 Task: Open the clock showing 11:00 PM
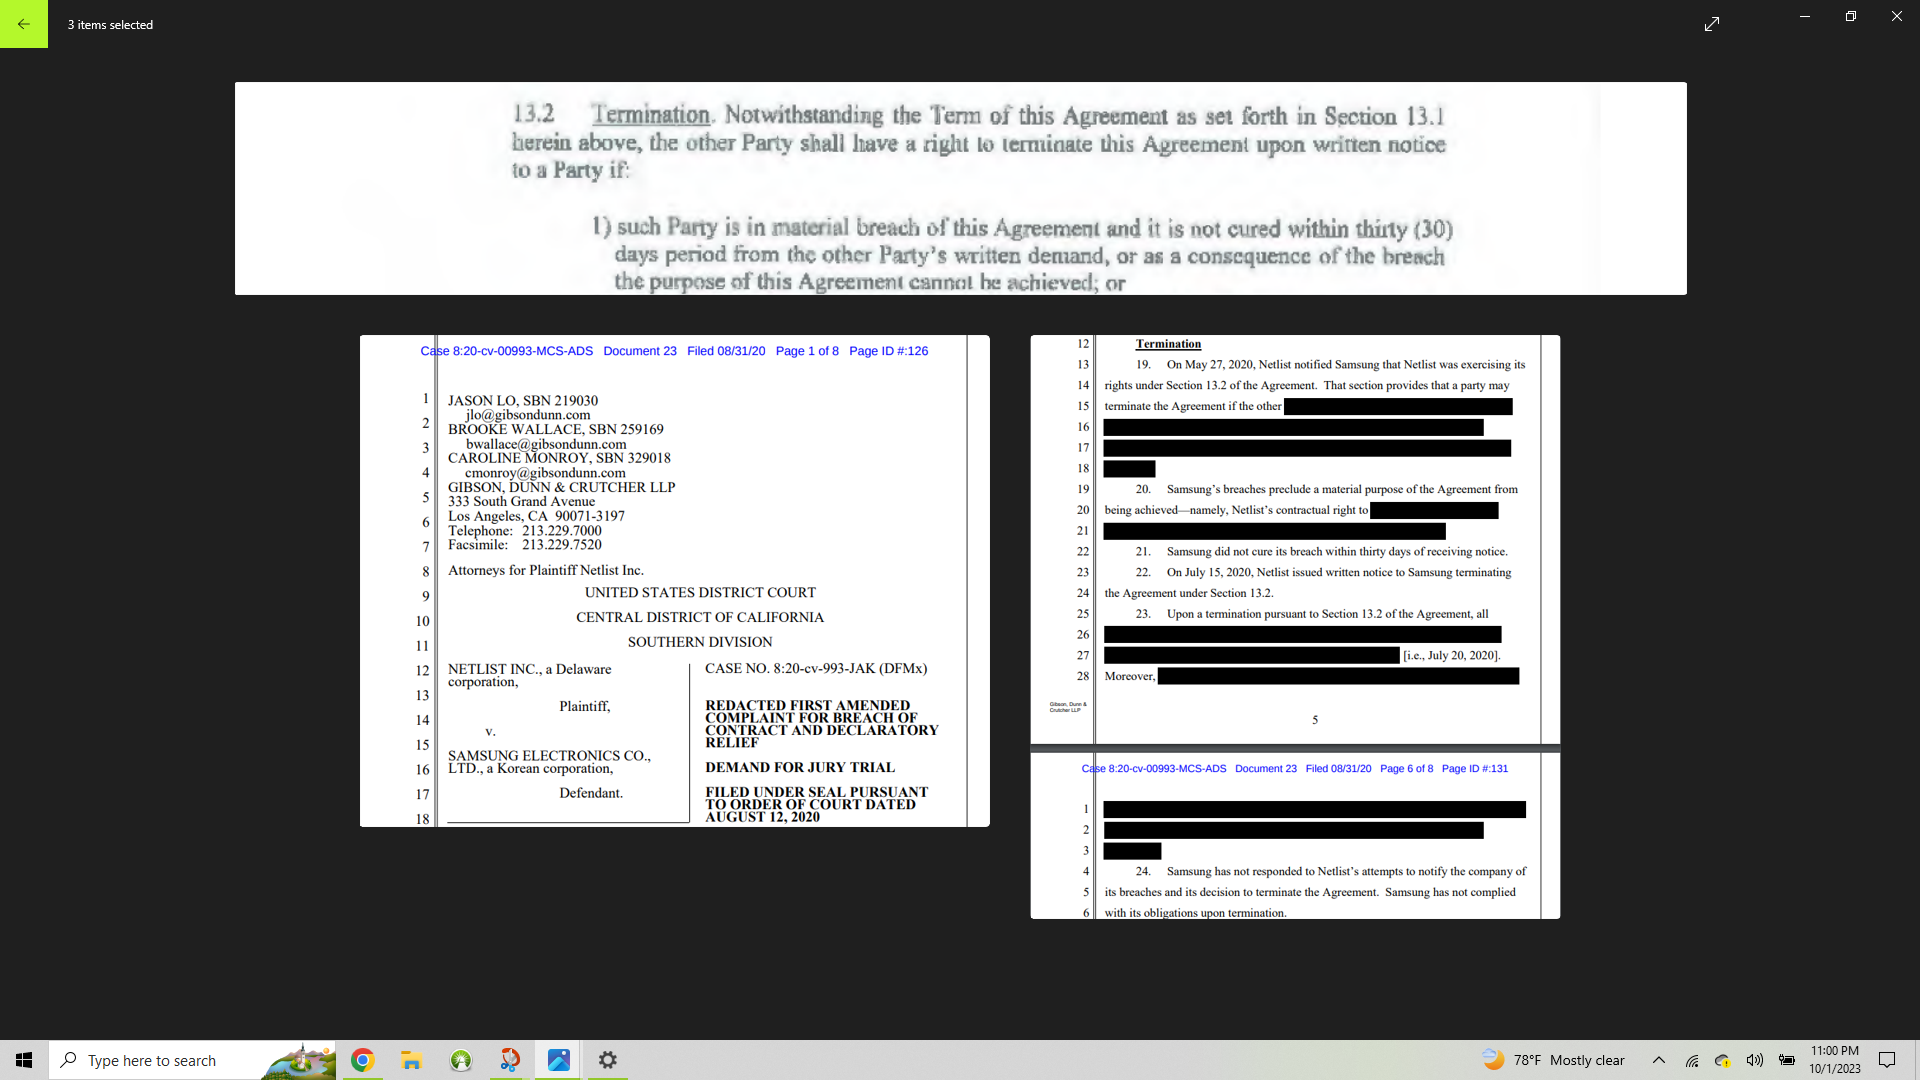click(x=1835, y=1060)
